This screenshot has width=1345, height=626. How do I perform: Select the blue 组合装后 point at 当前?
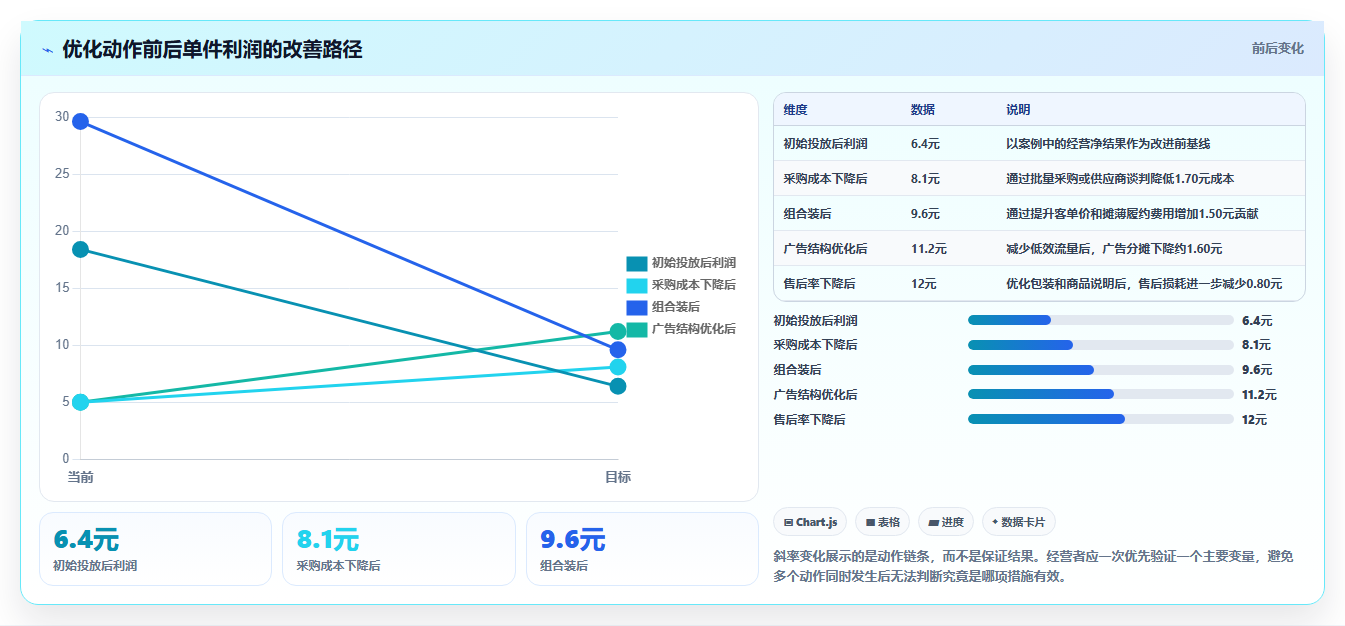[x=80, y=122]
